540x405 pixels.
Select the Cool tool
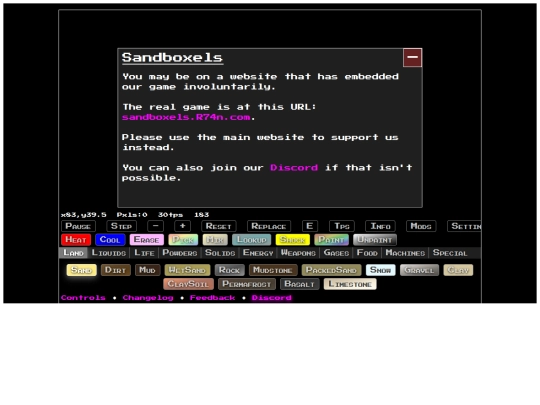click(x=110, y=240)
